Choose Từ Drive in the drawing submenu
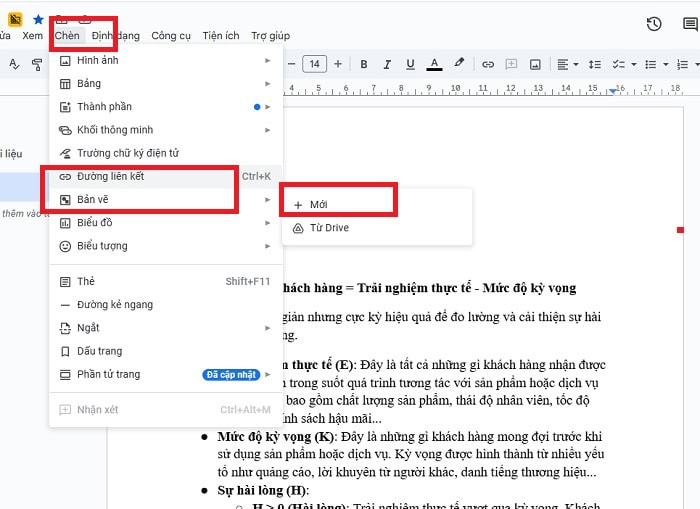Screen dimensions: 700x509 [x=328, y=228]
